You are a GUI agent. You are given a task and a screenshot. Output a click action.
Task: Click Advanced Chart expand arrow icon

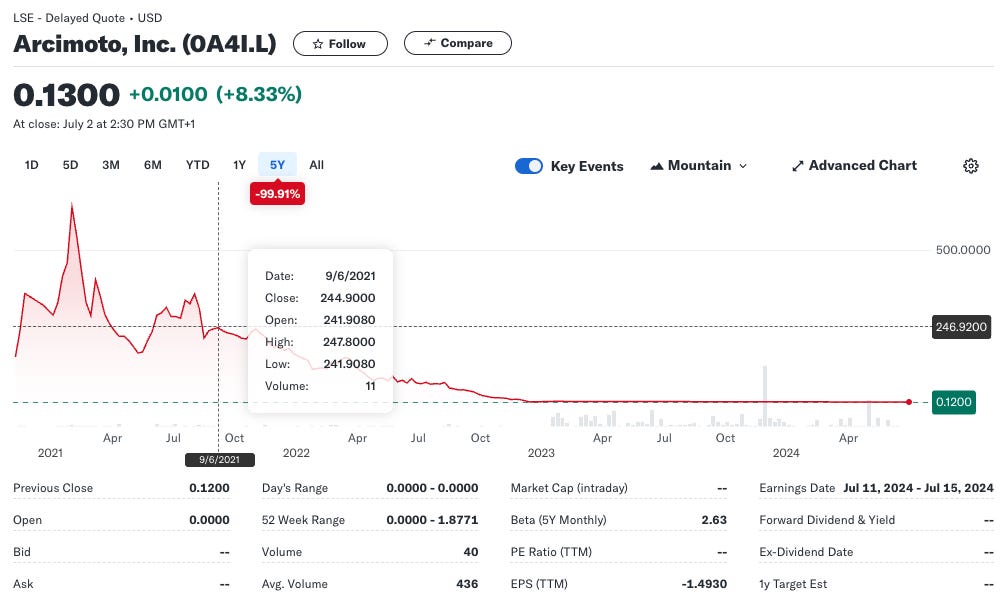[798, 166]
